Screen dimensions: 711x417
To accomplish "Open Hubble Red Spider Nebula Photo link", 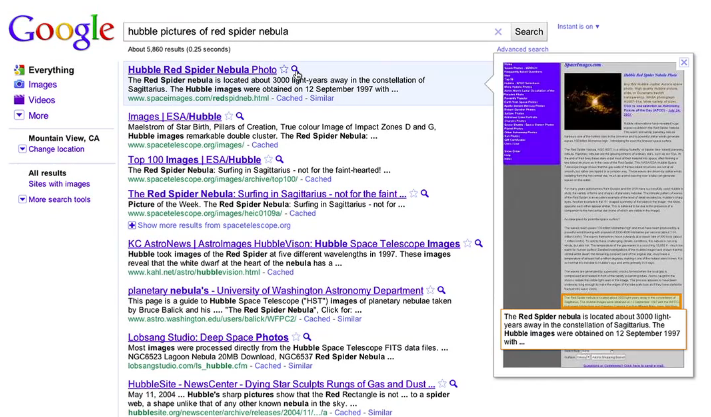I will (202, 70).
